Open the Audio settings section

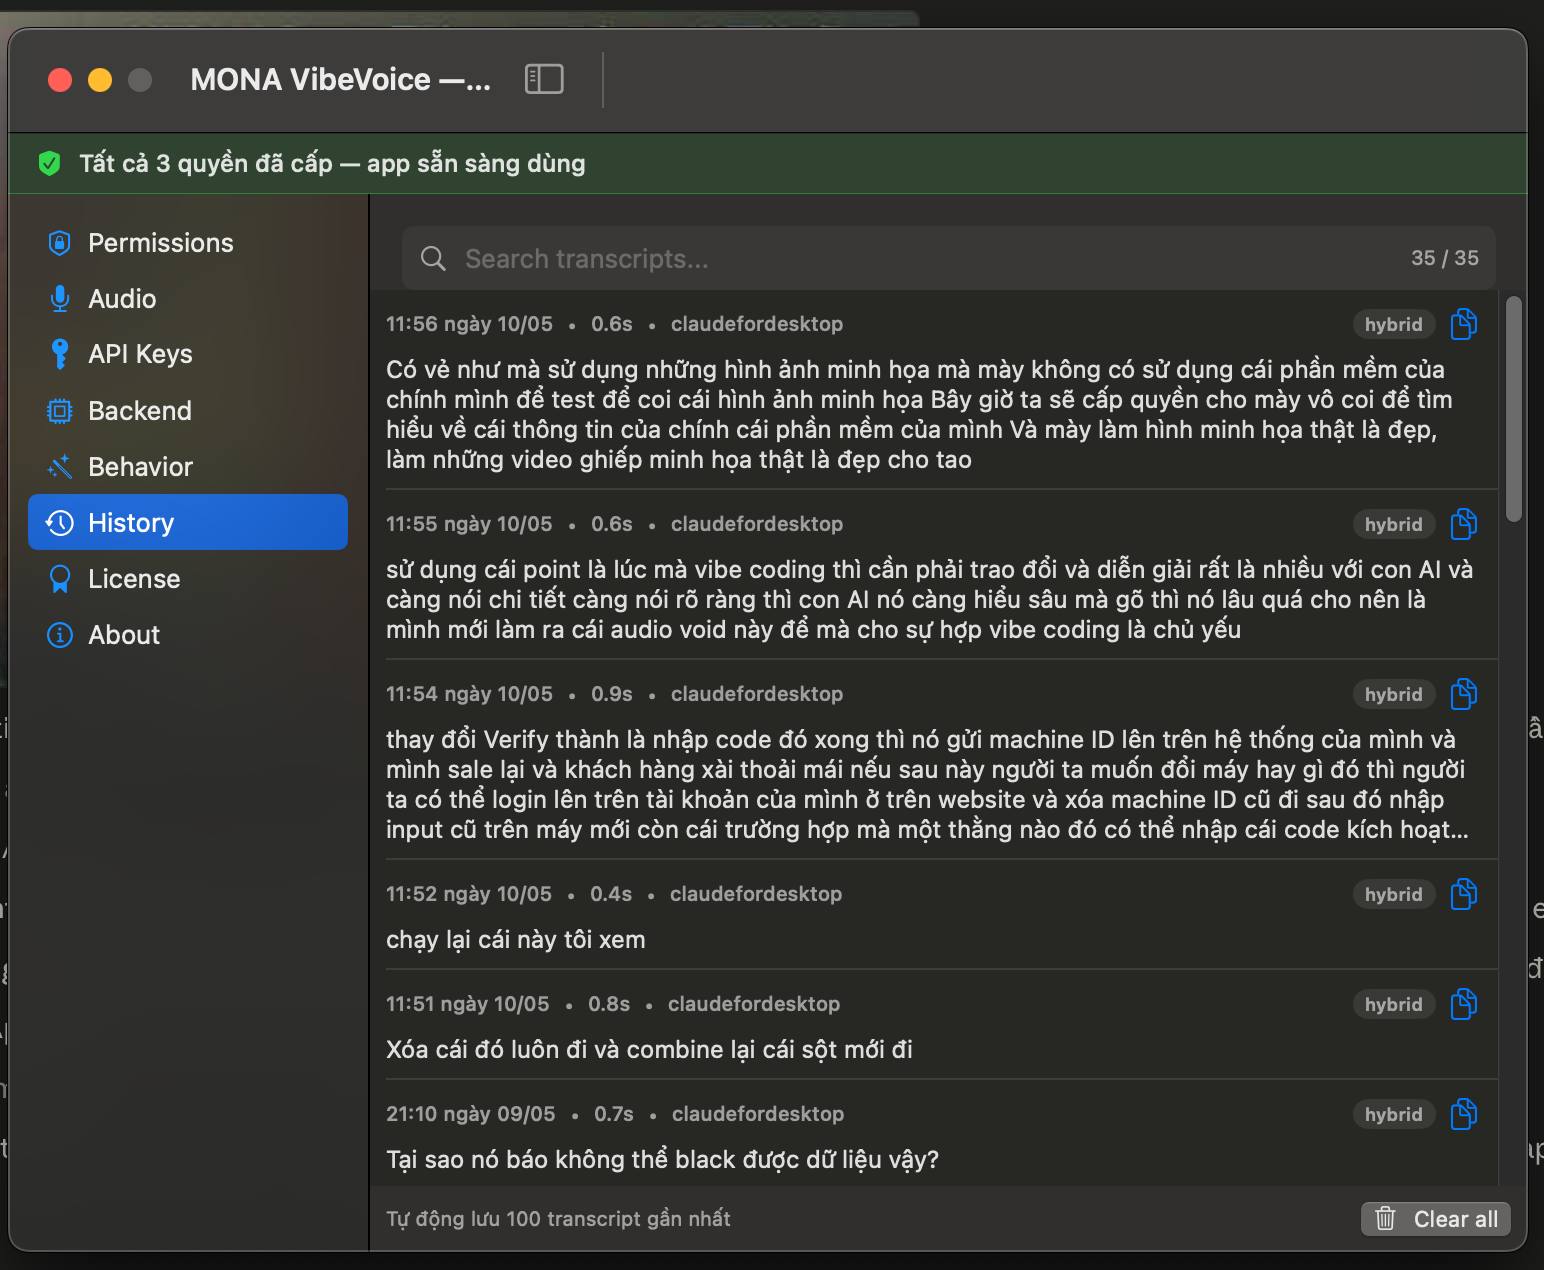coord(188,299)
